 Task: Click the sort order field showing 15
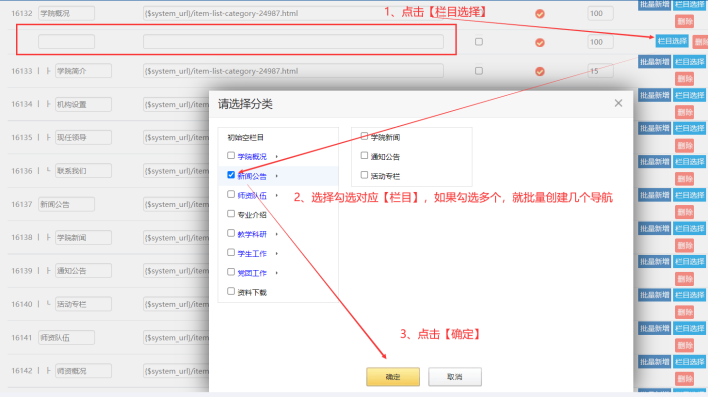point(600,71)
